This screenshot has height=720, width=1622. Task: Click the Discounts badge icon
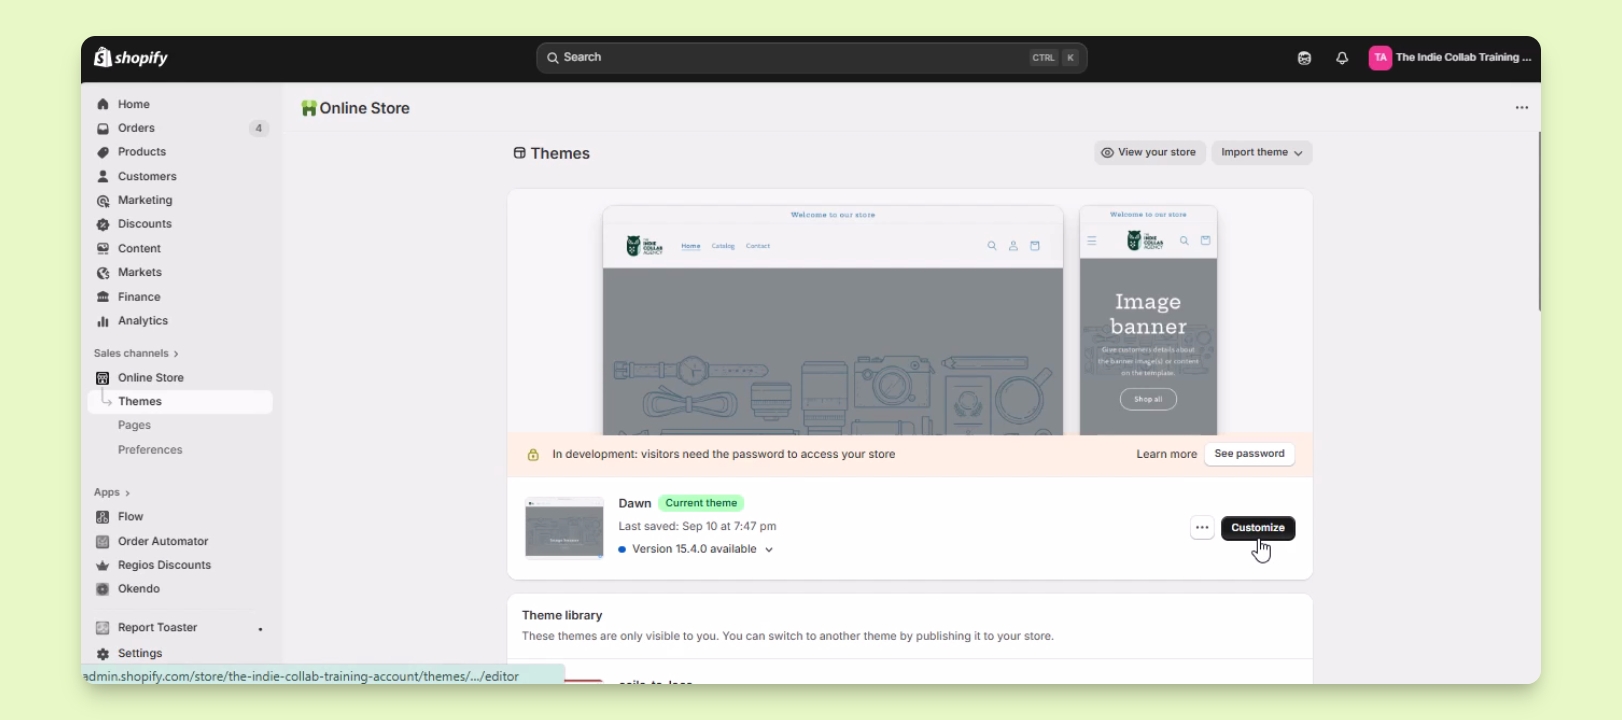(103, 224)
